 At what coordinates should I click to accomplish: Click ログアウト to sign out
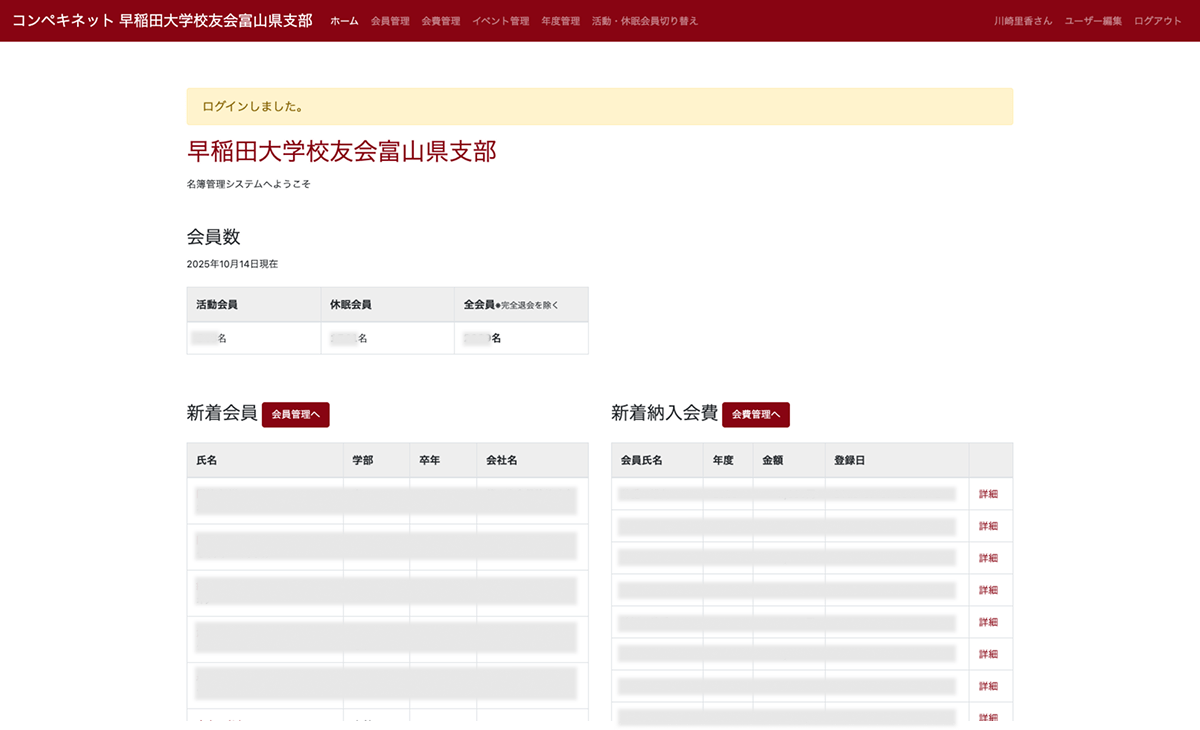(x=1158, y=21)
